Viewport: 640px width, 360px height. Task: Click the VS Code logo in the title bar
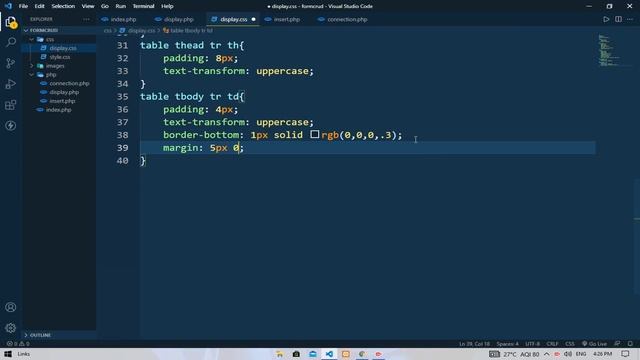(8, 6)
